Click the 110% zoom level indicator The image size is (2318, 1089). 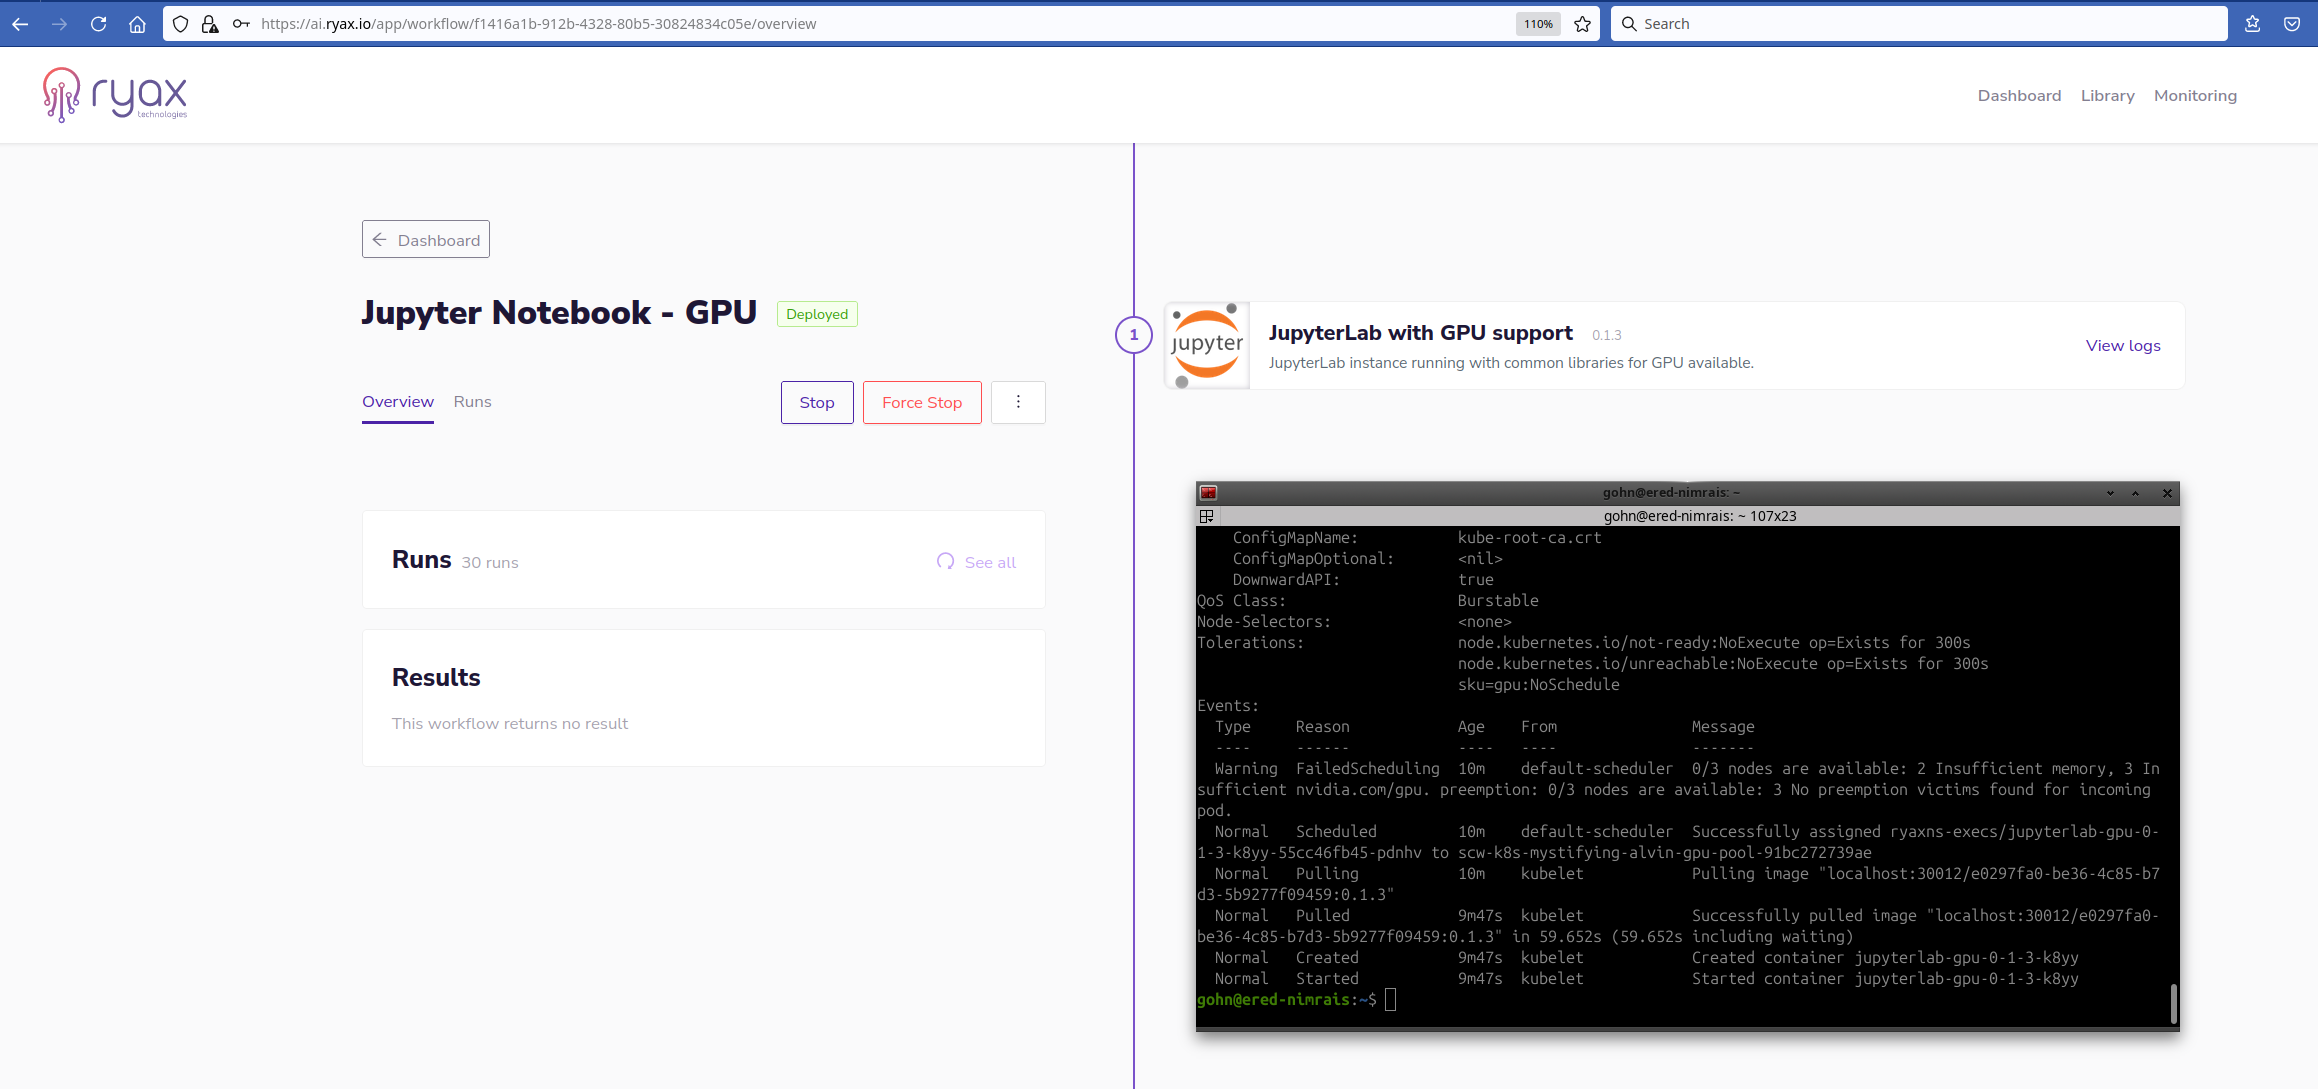click(x=1538, y=24)
